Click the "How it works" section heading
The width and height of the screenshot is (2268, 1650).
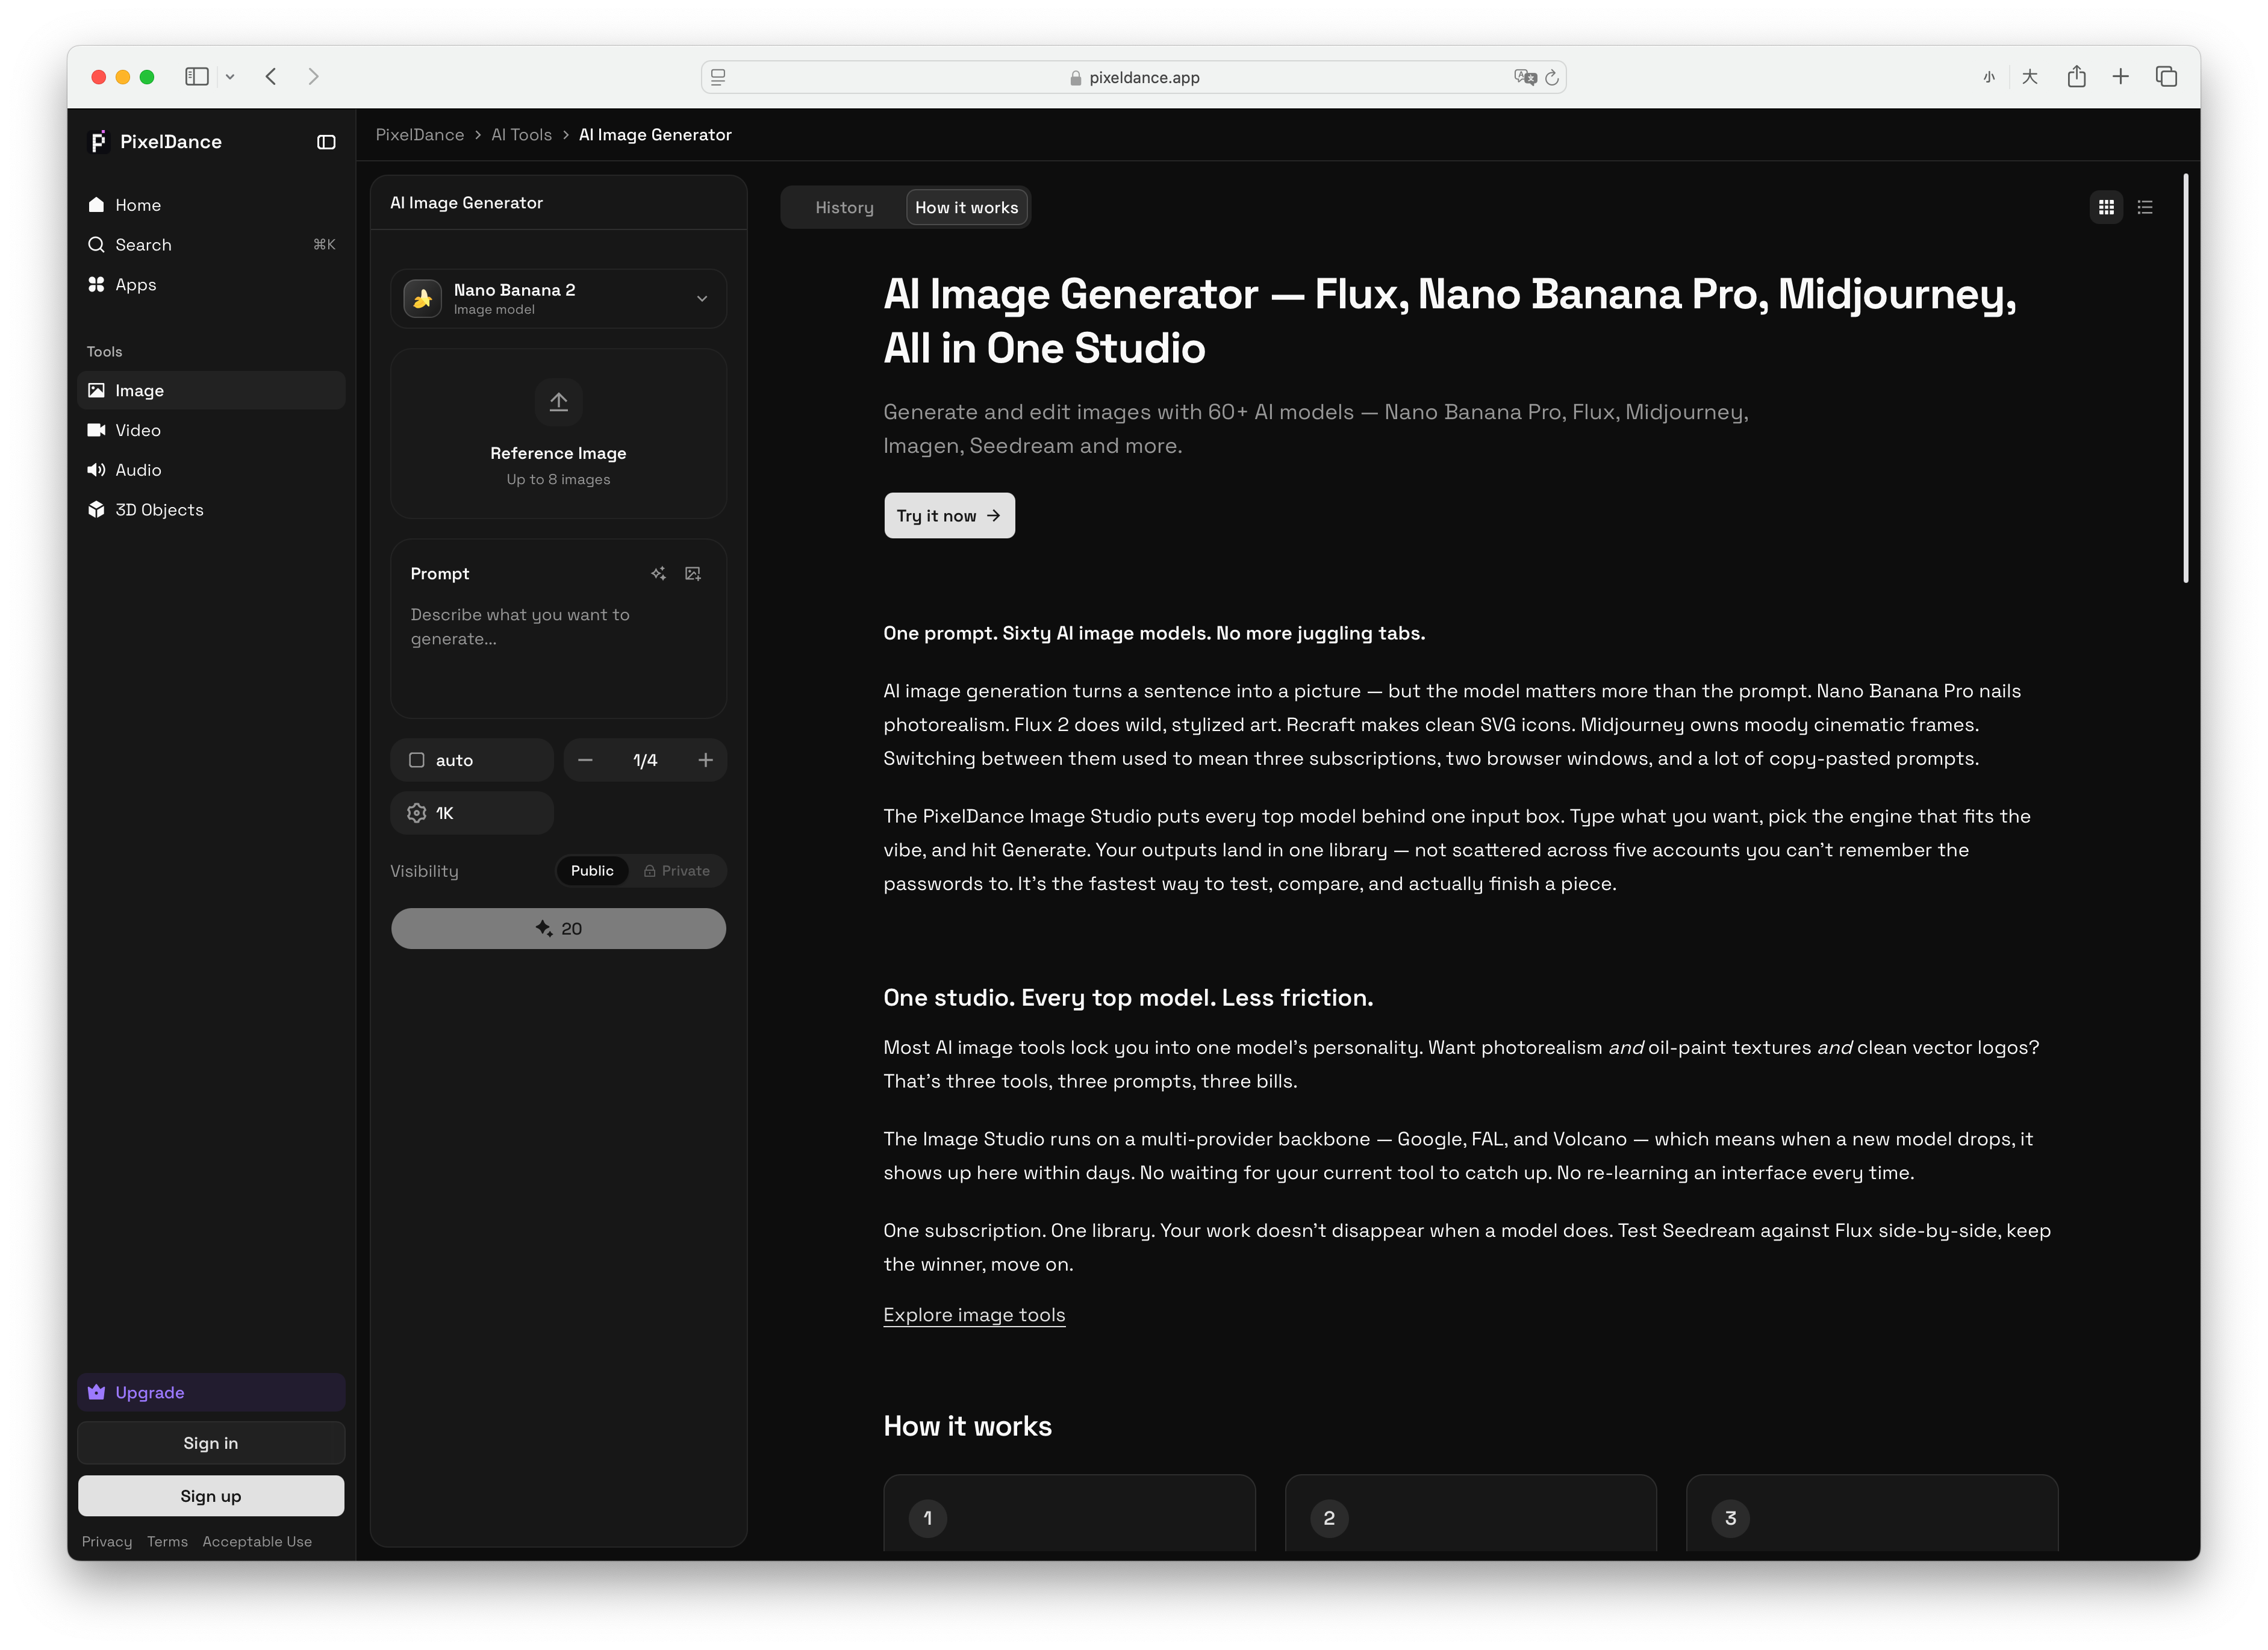click(x=967, y=1426)
